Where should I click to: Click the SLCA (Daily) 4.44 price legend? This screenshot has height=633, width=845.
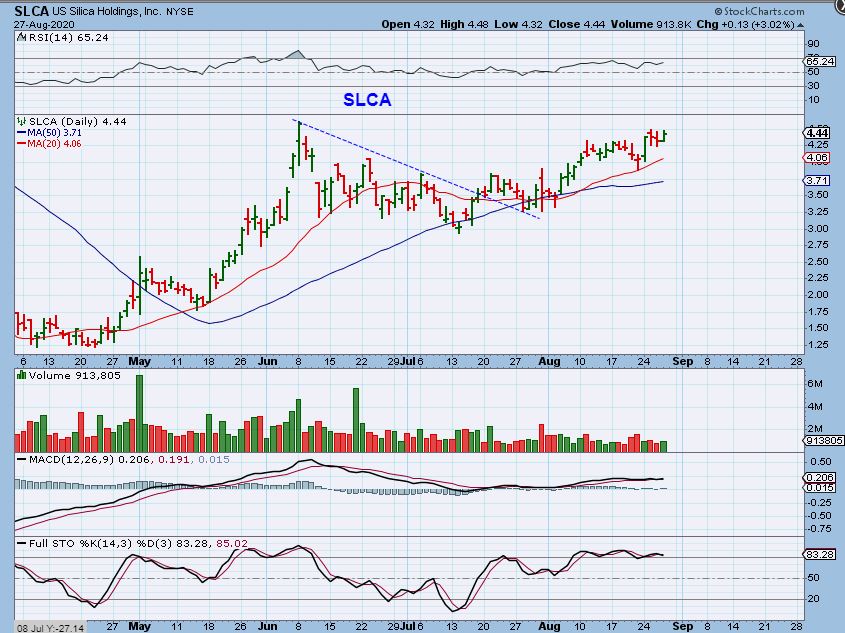point(78,122)
